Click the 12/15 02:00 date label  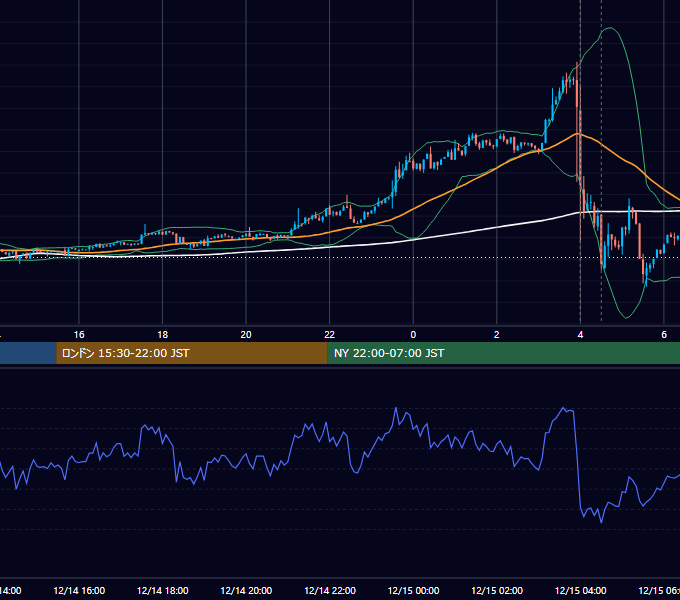coord(497,590)
